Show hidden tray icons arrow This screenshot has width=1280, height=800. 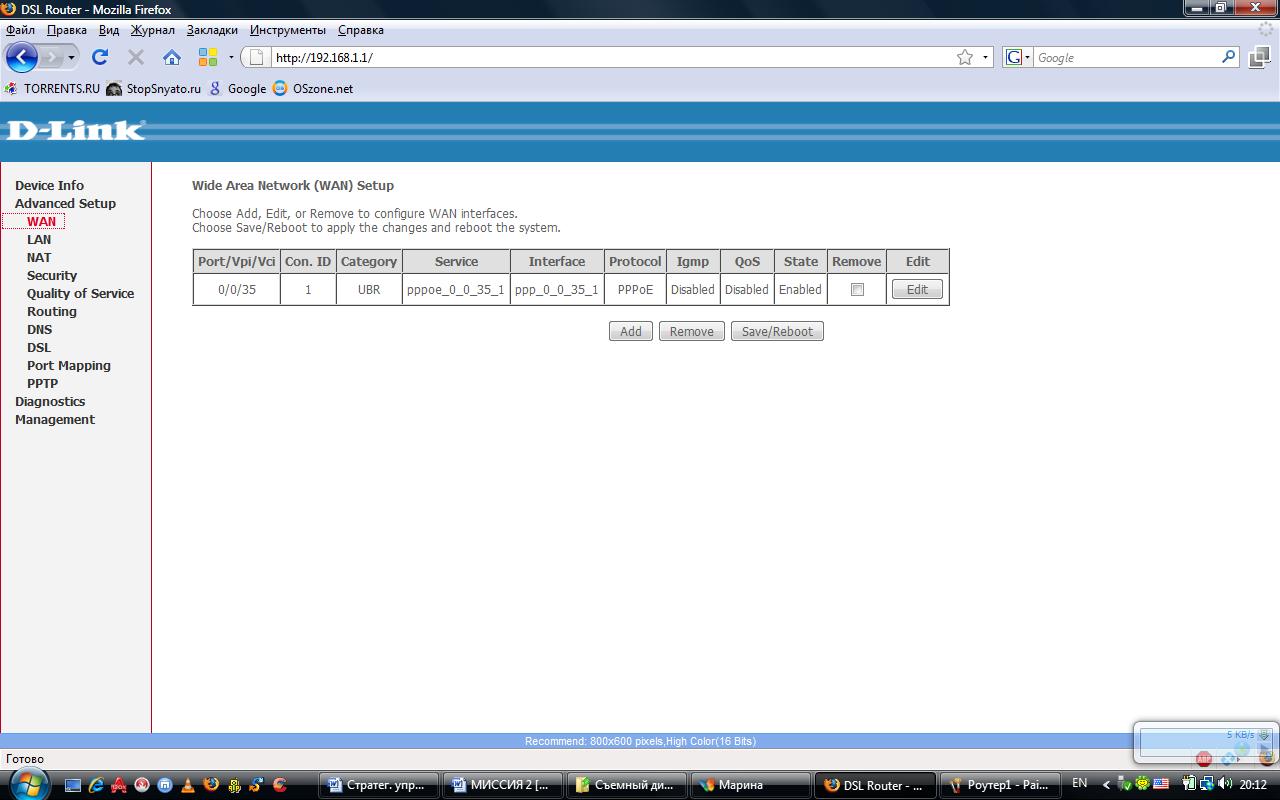pyautogui.click(x=1106, y=784)
